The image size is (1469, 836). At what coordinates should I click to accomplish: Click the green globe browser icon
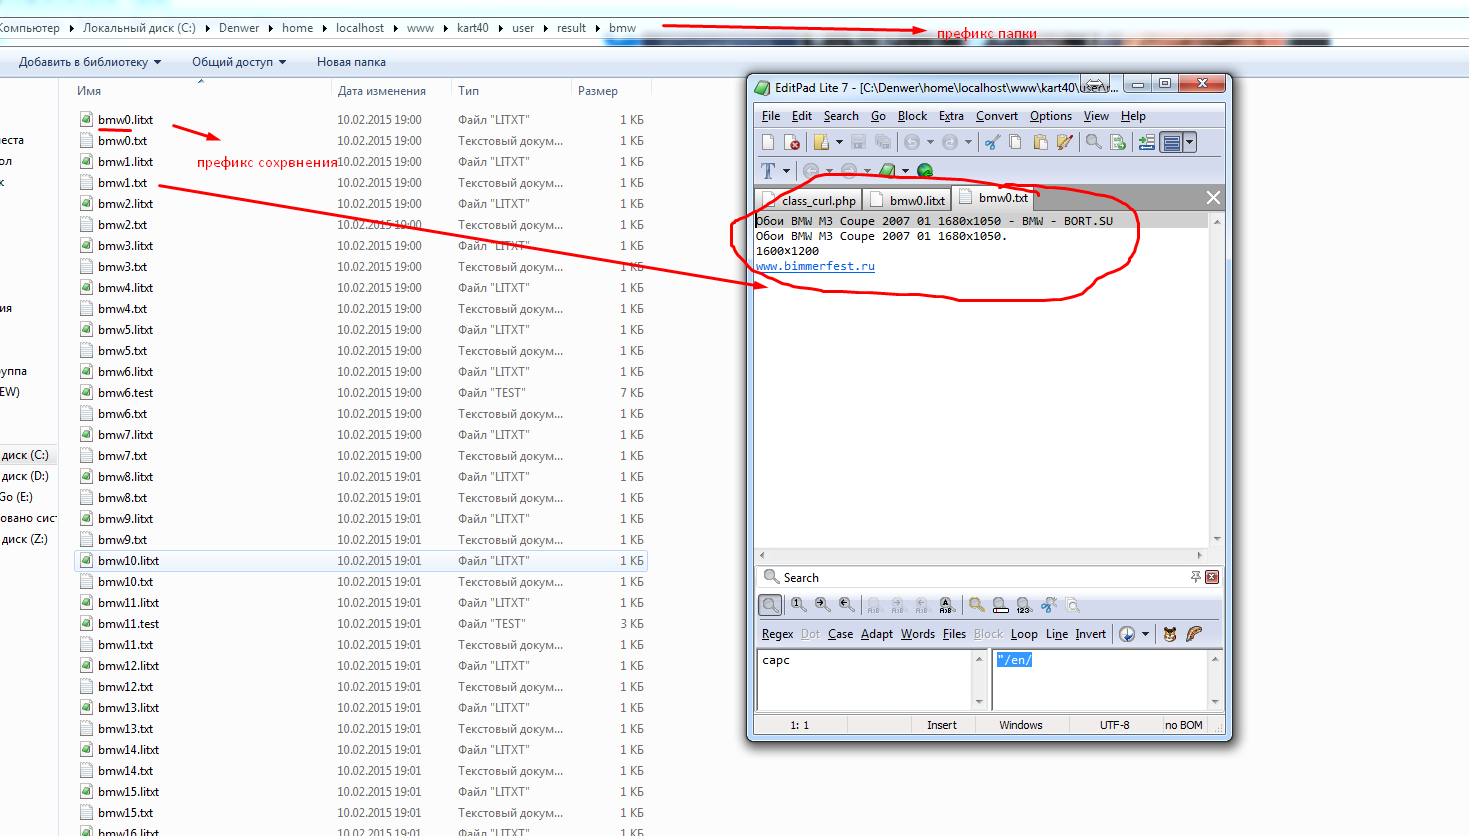tap(925, 171)
